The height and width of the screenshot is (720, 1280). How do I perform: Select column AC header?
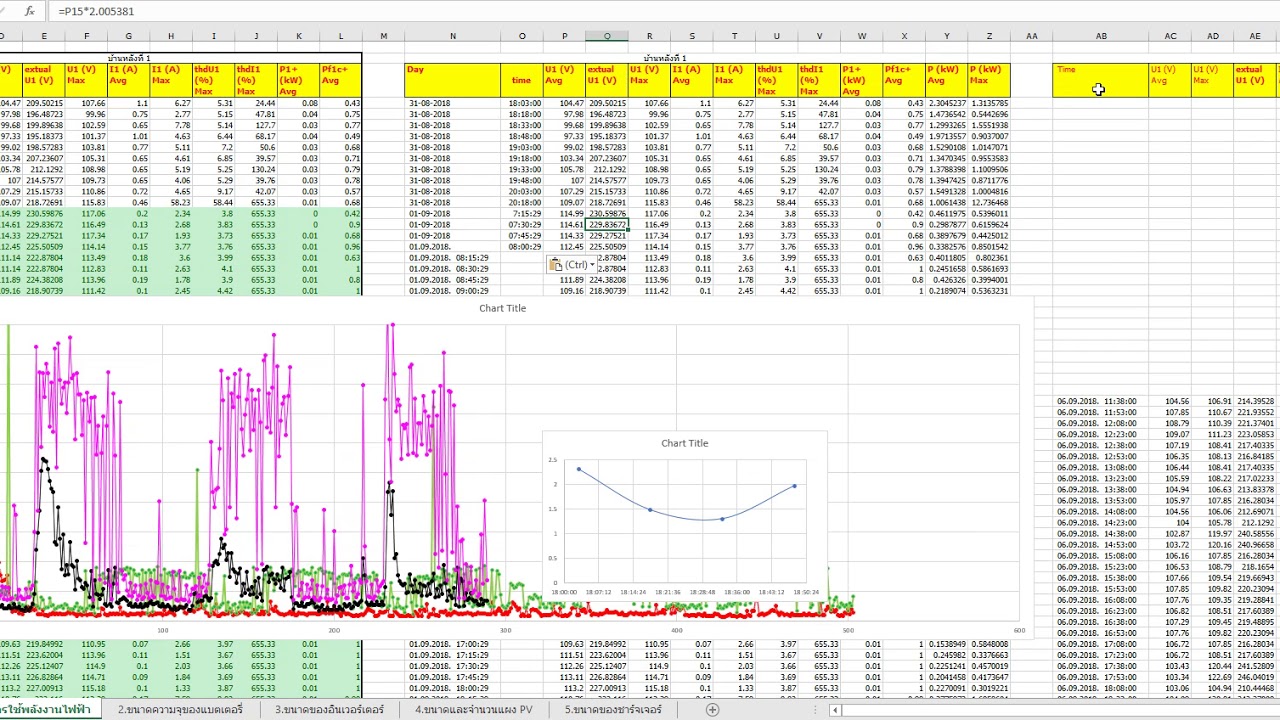coord(1170,36)
